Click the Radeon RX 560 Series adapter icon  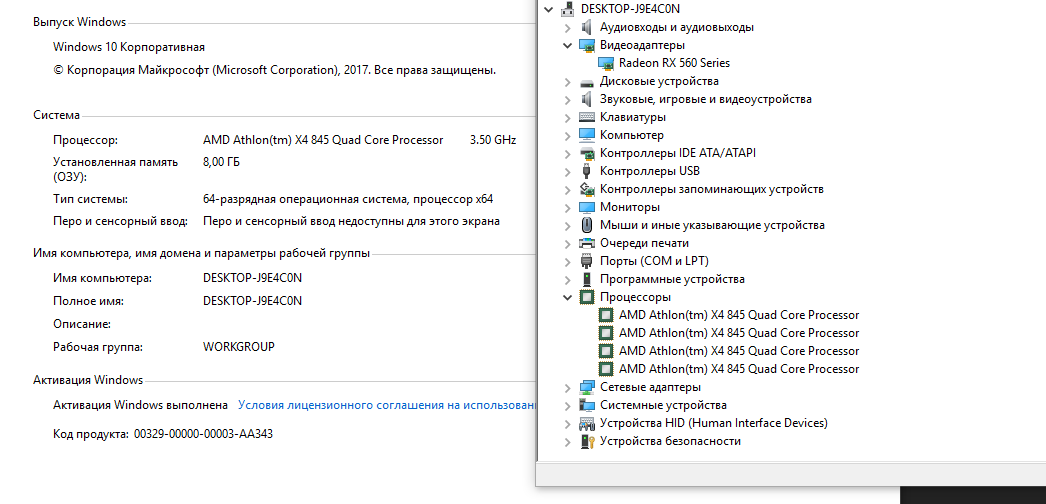[606, 63]
